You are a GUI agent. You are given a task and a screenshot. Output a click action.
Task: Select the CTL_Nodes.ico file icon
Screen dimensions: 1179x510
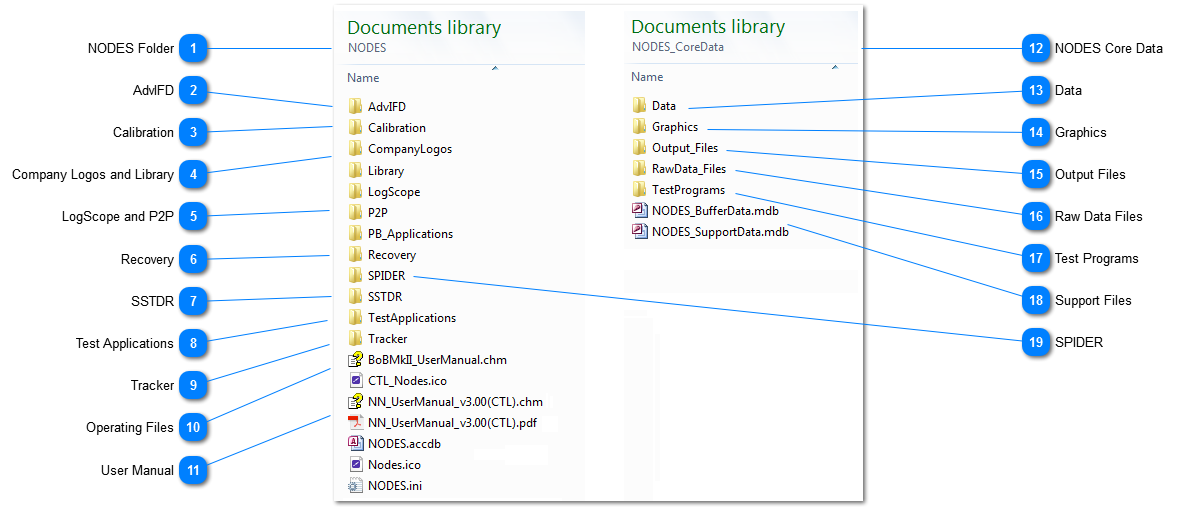[x=356, y=381]
